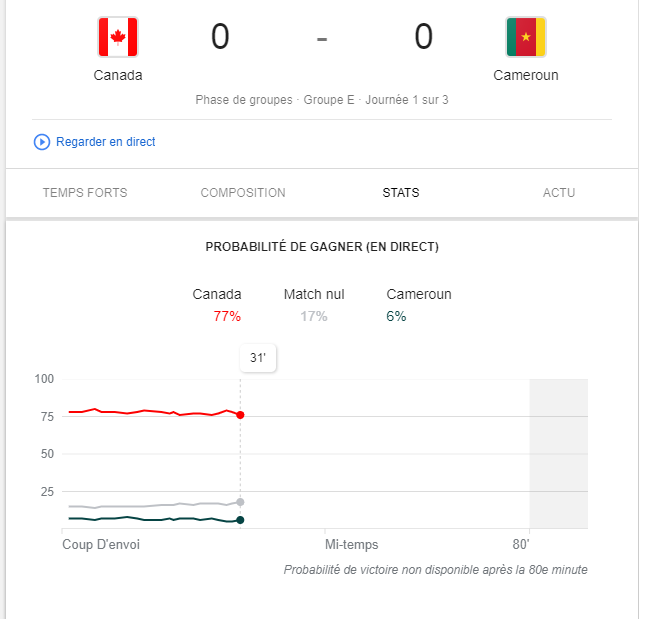655x619 pixels.
Task: Click the red Canada probability marker dot
Action: (240, 414)
